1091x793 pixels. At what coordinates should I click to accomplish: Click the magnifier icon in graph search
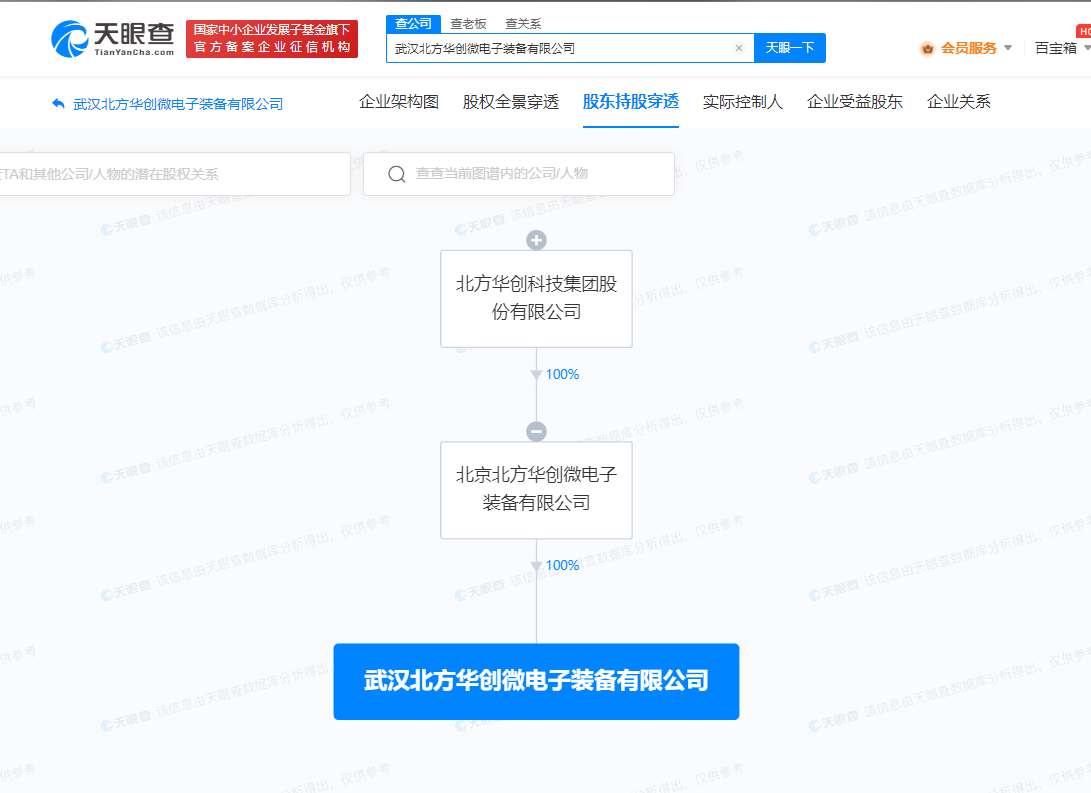(396, 174)
